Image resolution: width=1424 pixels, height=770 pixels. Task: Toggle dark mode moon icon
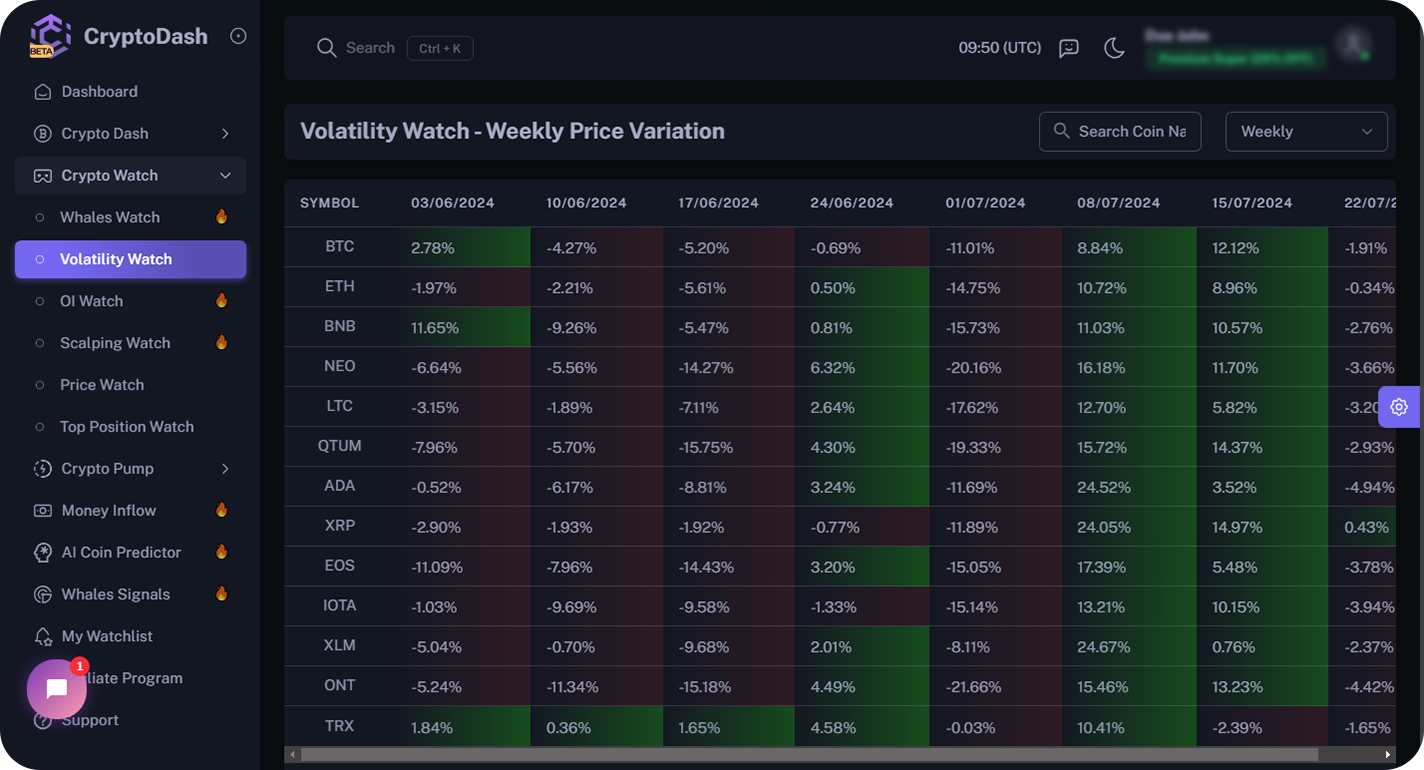coord(1114,48)
